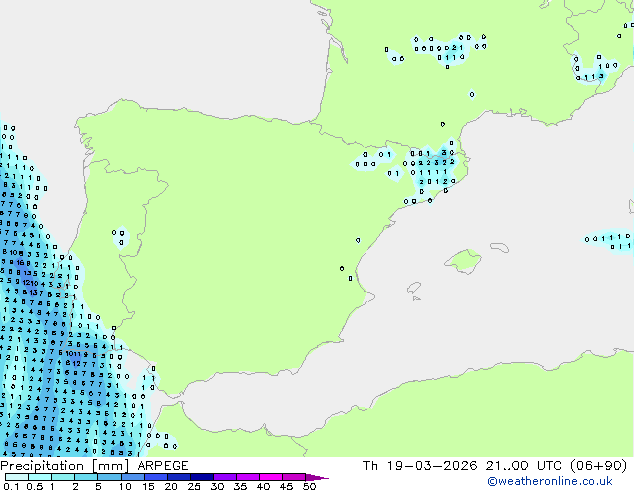Image resolution: width=634 pixels, height=490 pixels.
Task: Click the 0.1–0.5 mm legend swatch
Action: [x=17, y=477]
